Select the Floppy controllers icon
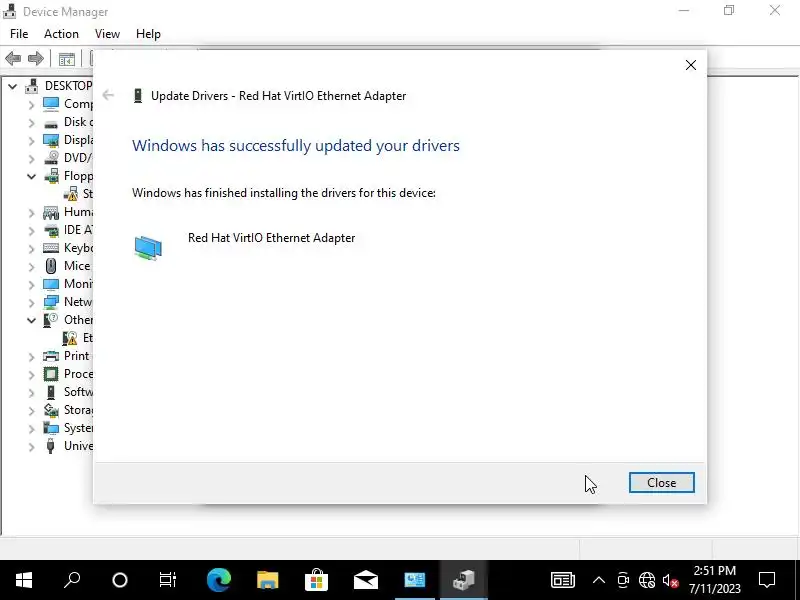The height and width of the screenshot is (600, 800). tap(51, 176)
